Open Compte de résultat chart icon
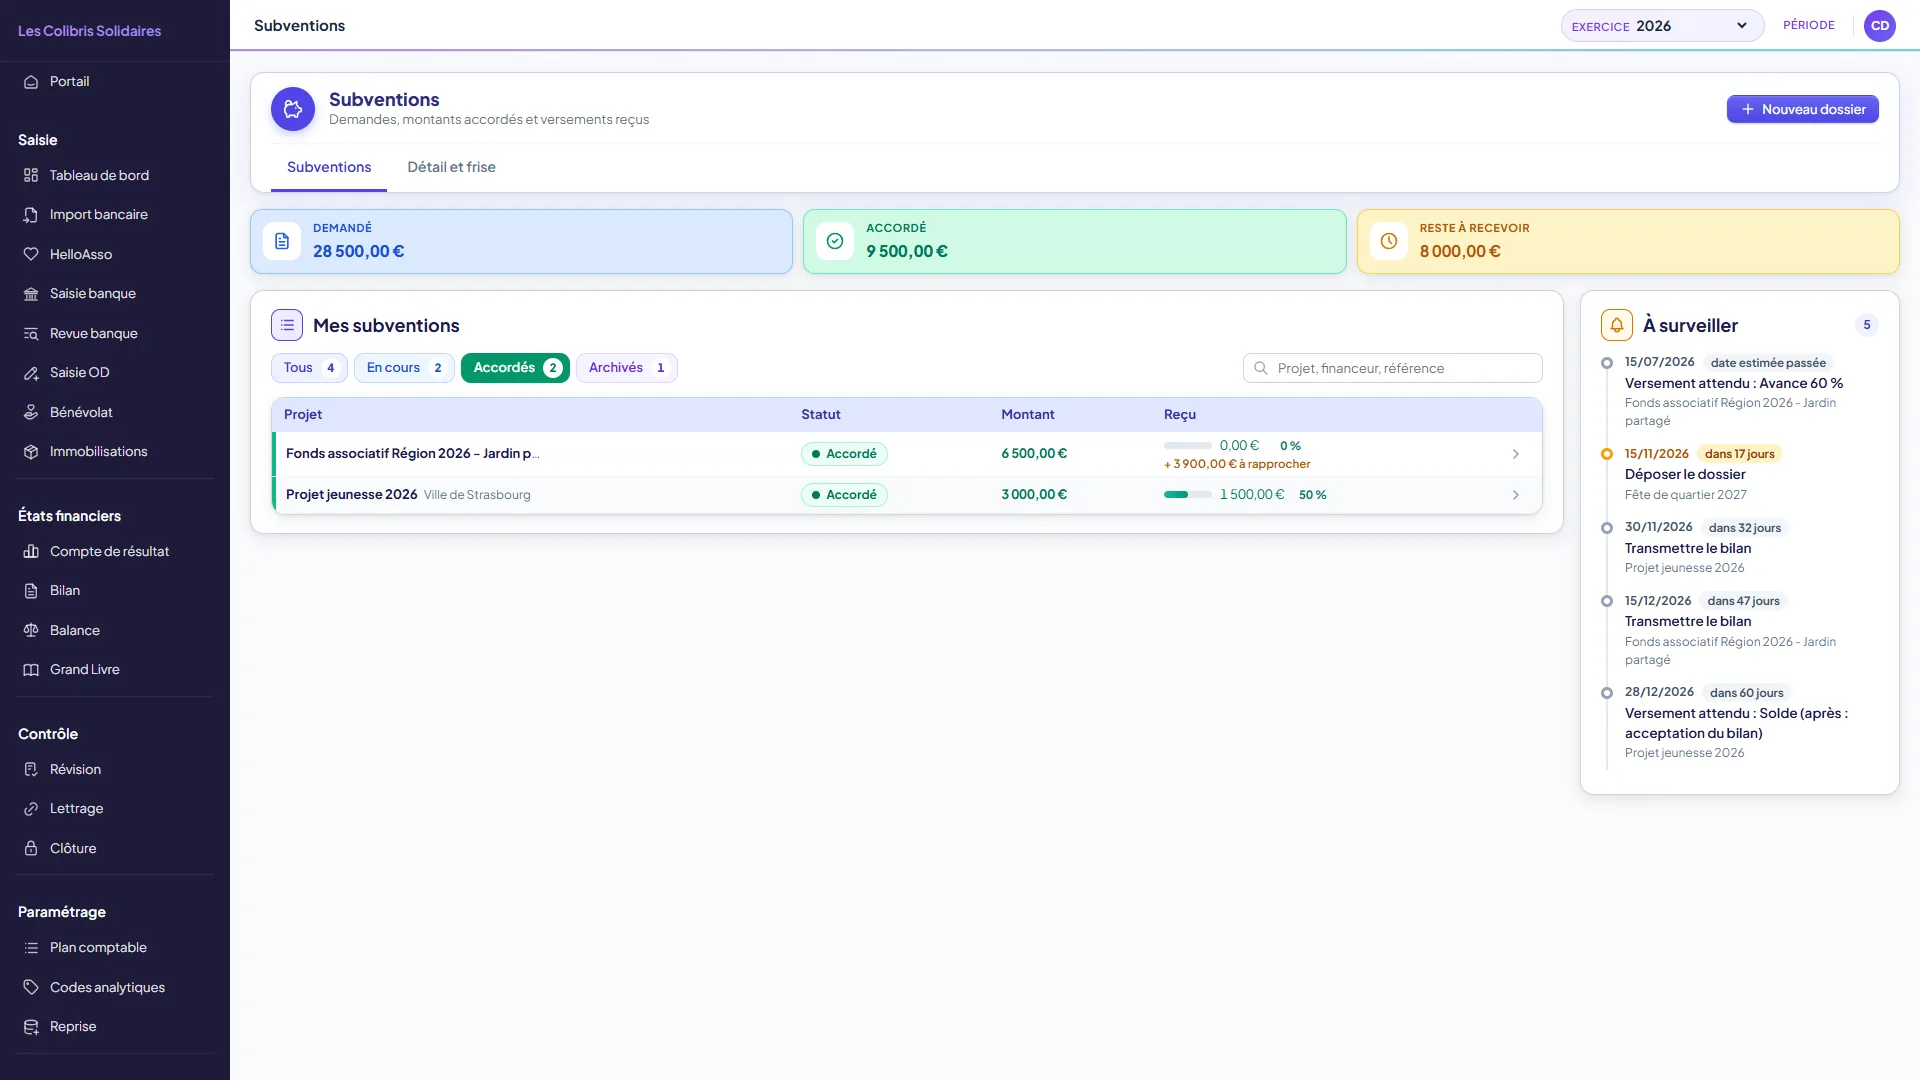This screenshot has height=1080, width=1920. click(31, 552)
